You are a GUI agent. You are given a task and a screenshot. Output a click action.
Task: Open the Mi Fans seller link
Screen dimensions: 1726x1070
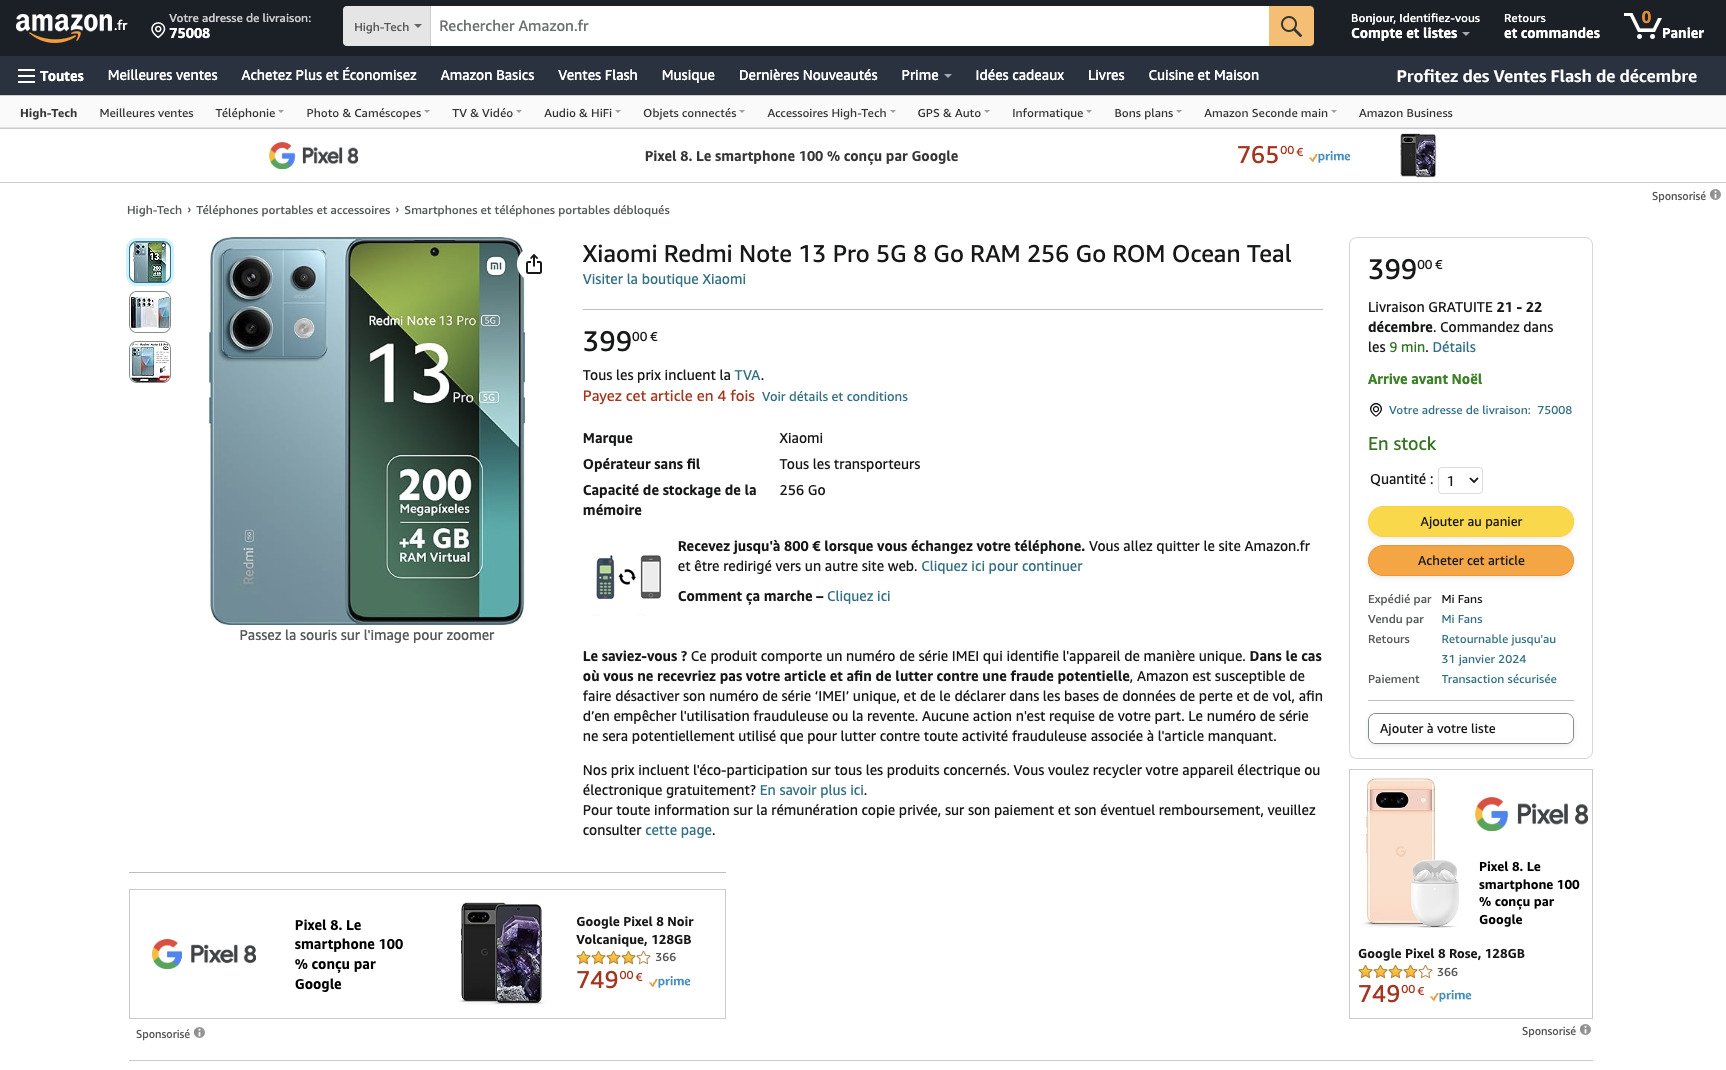(1462, 619)
